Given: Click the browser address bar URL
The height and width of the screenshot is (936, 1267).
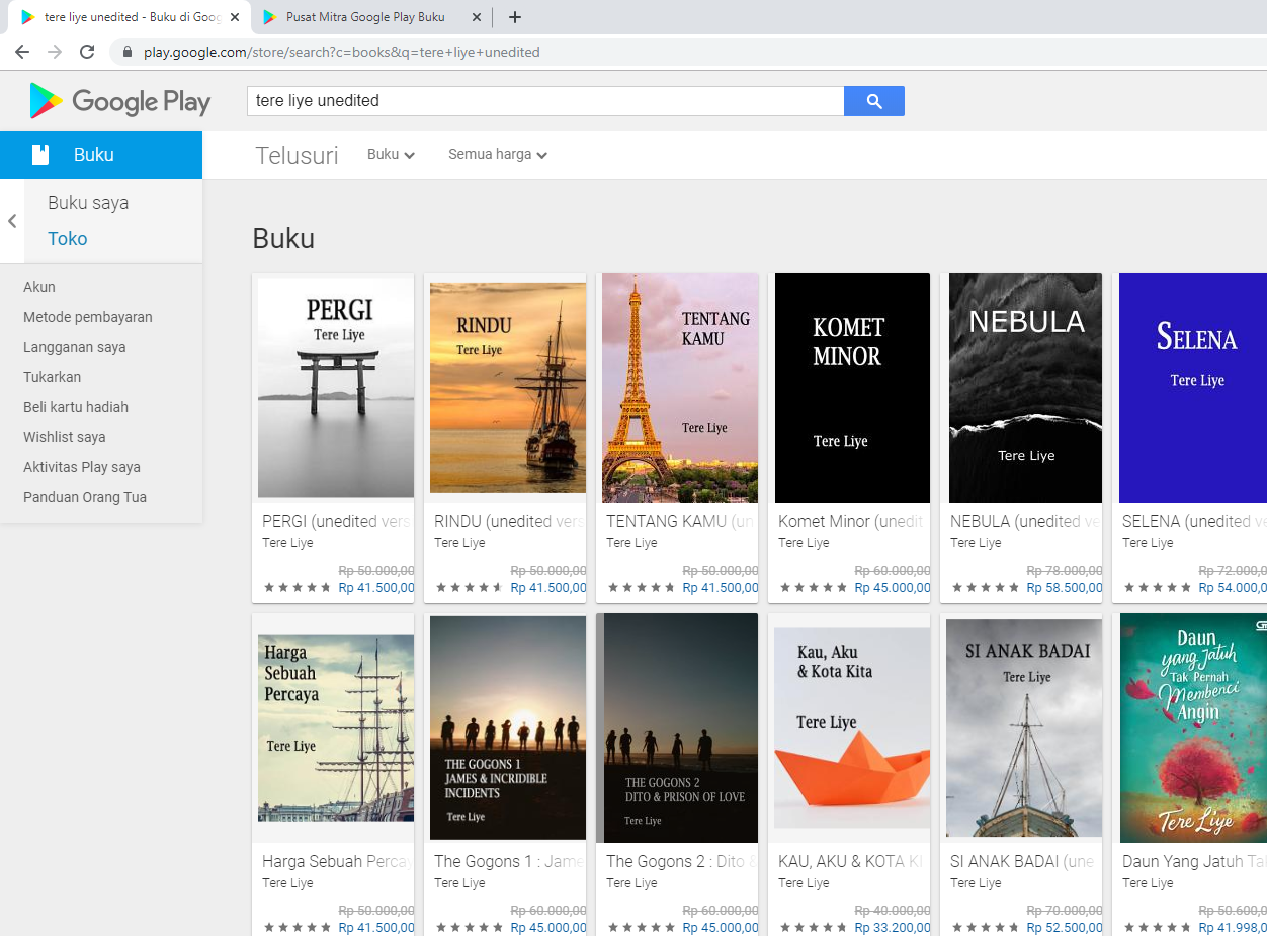Looking at the screenshot, I should pyautogui.click(x=342, y=52).
